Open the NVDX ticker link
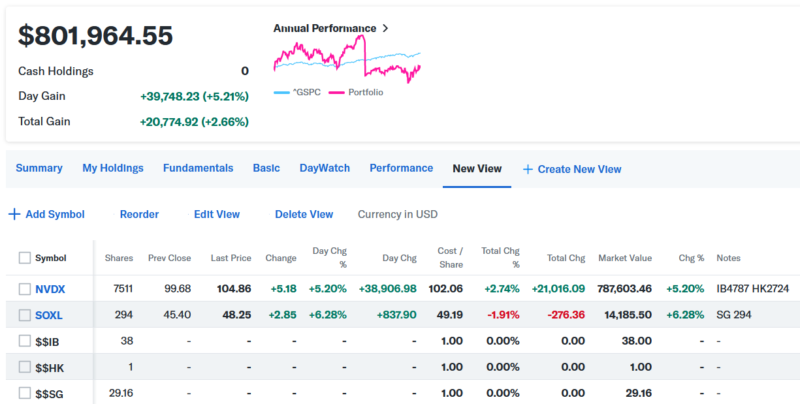 [x=50, y=289]
